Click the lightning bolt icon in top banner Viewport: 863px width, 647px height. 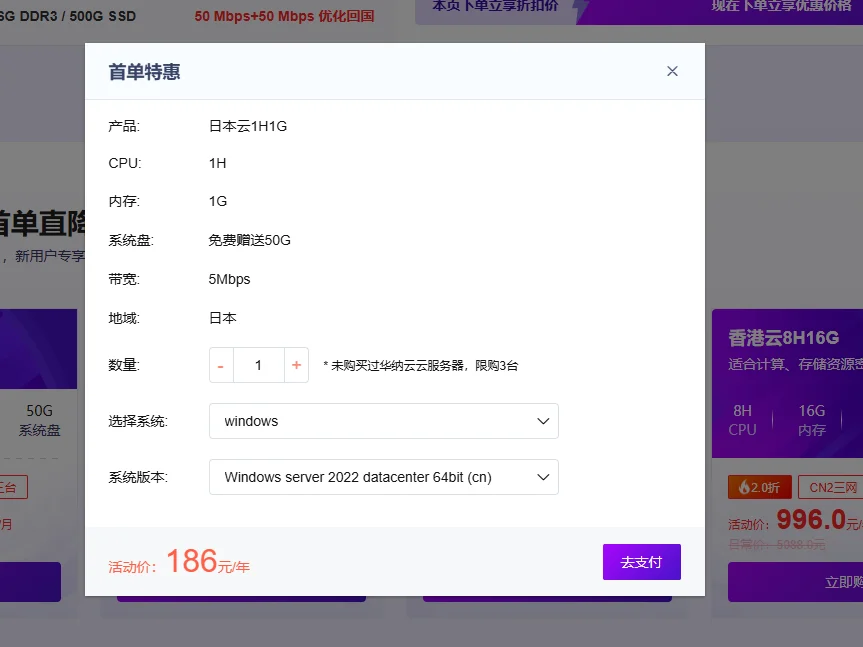[x=581, y=8]
